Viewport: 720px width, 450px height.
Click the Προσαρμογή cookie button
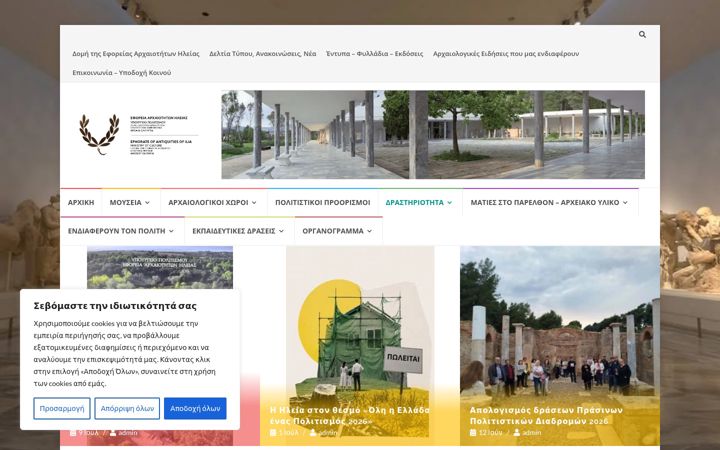tap(62, 408)
